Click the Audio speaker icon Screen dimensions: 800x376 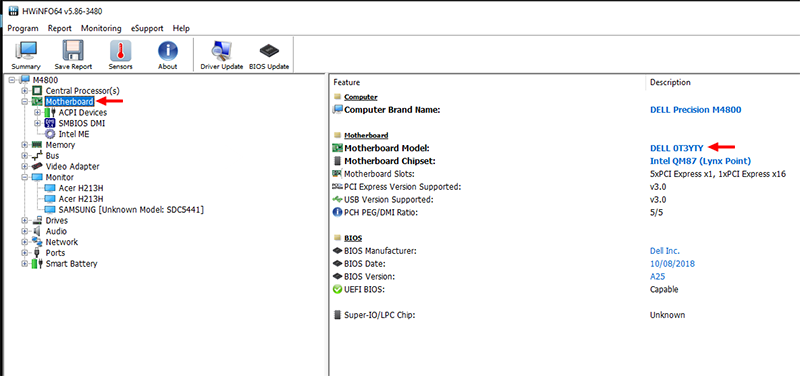(x=37, y=231)
